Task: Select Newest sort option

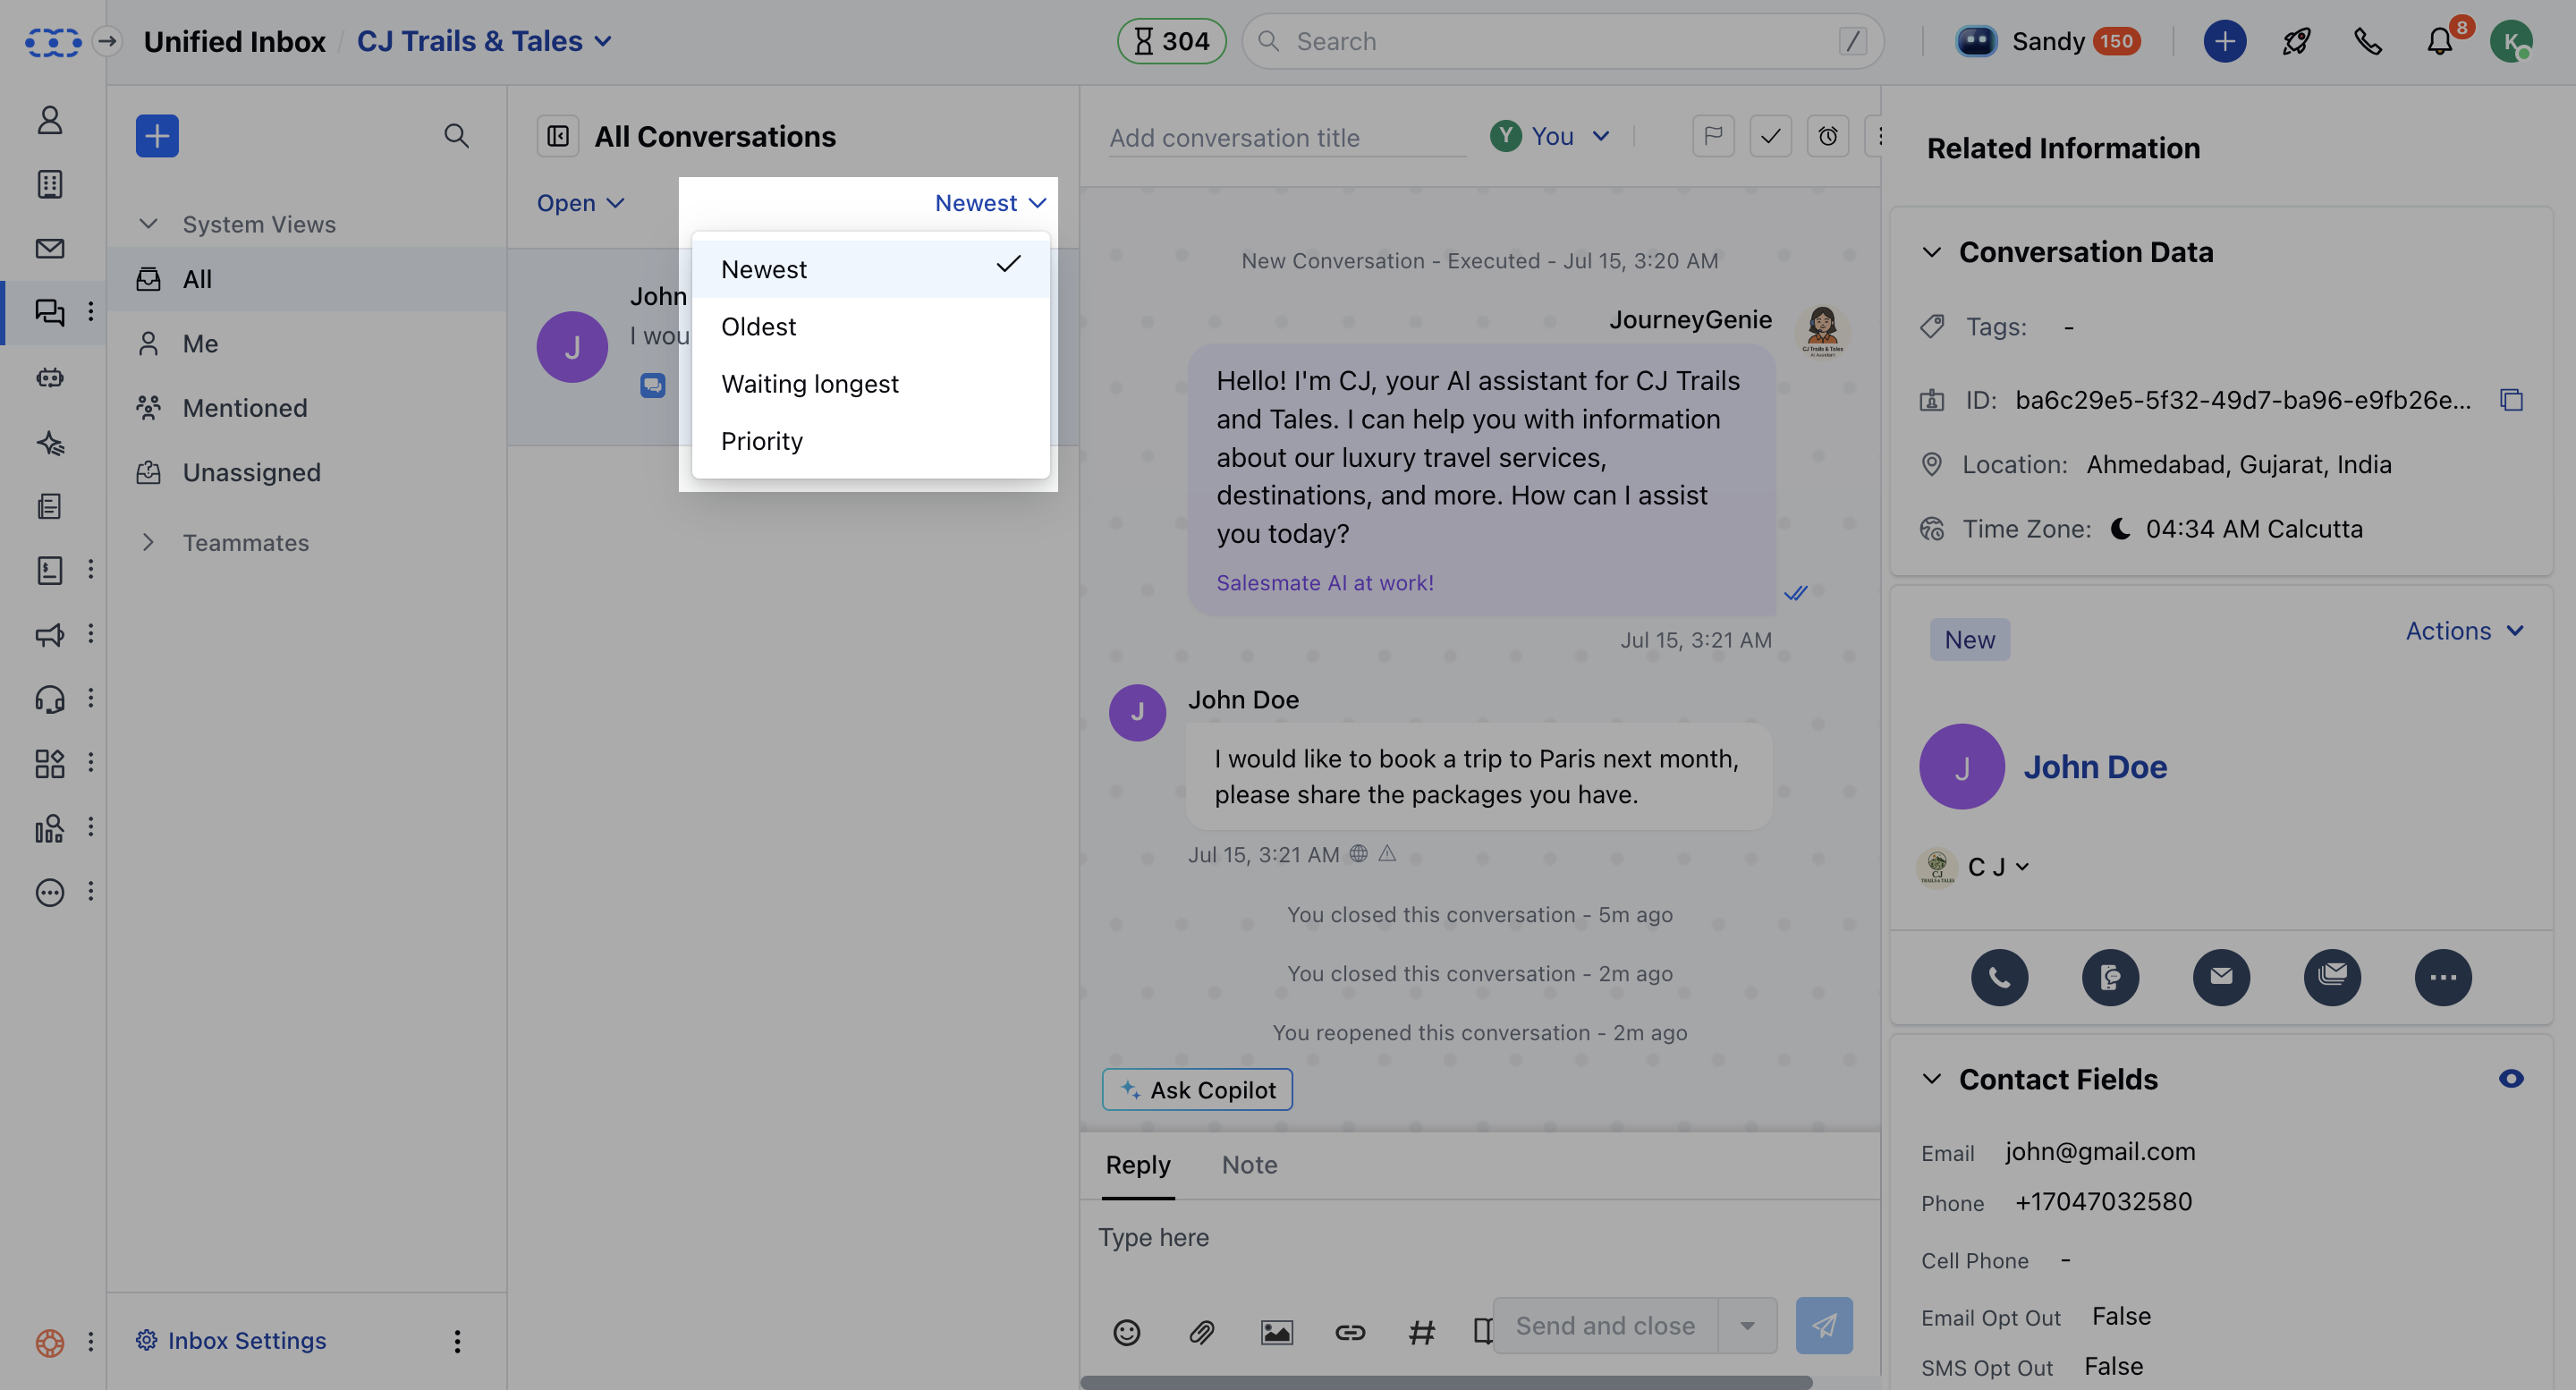Action: tap(870, 268)
